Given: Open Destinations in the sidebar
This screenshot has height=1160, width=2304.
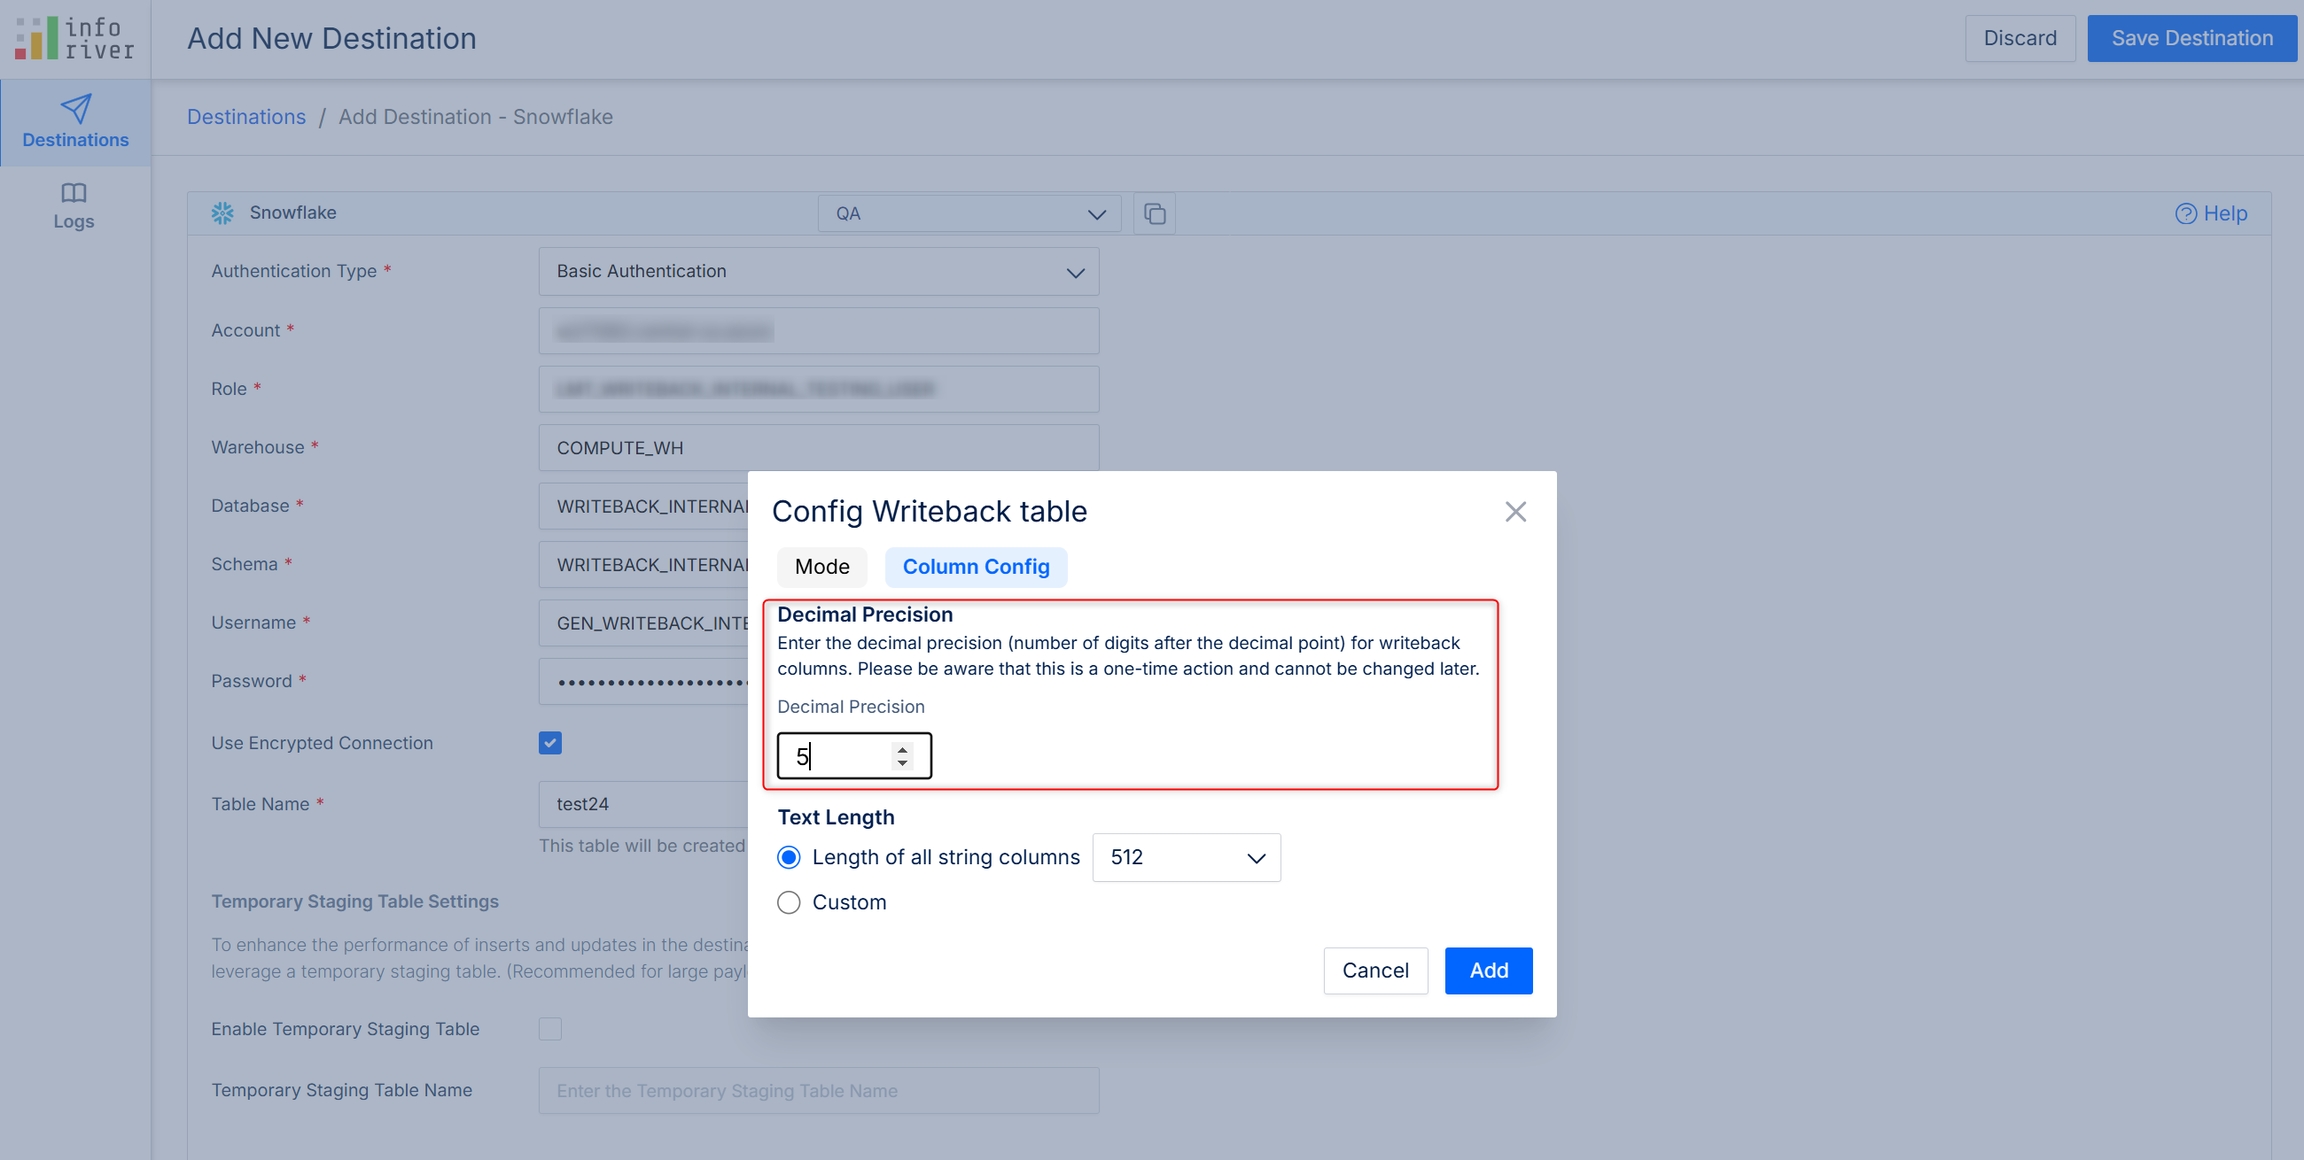Looking at the screenshot, I should [x=75, y=122].
